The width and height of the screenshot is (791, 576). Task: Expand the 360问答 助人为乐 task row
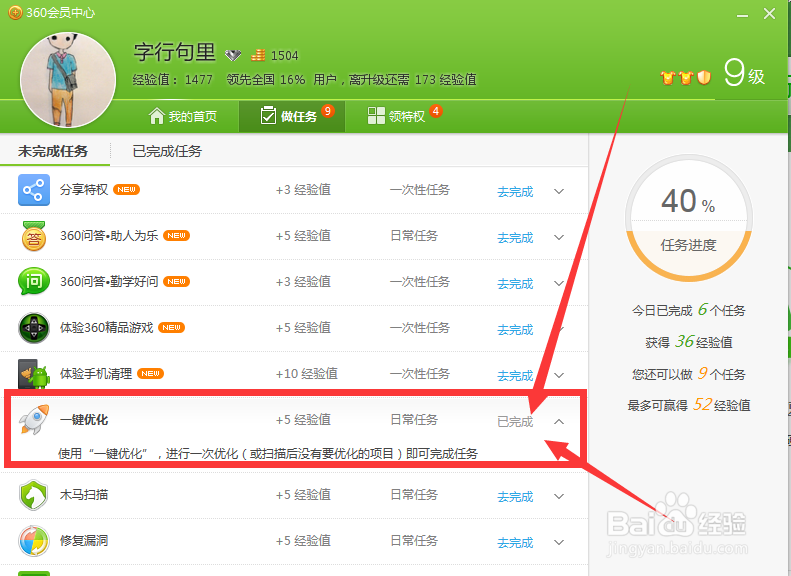coord(559,238)
